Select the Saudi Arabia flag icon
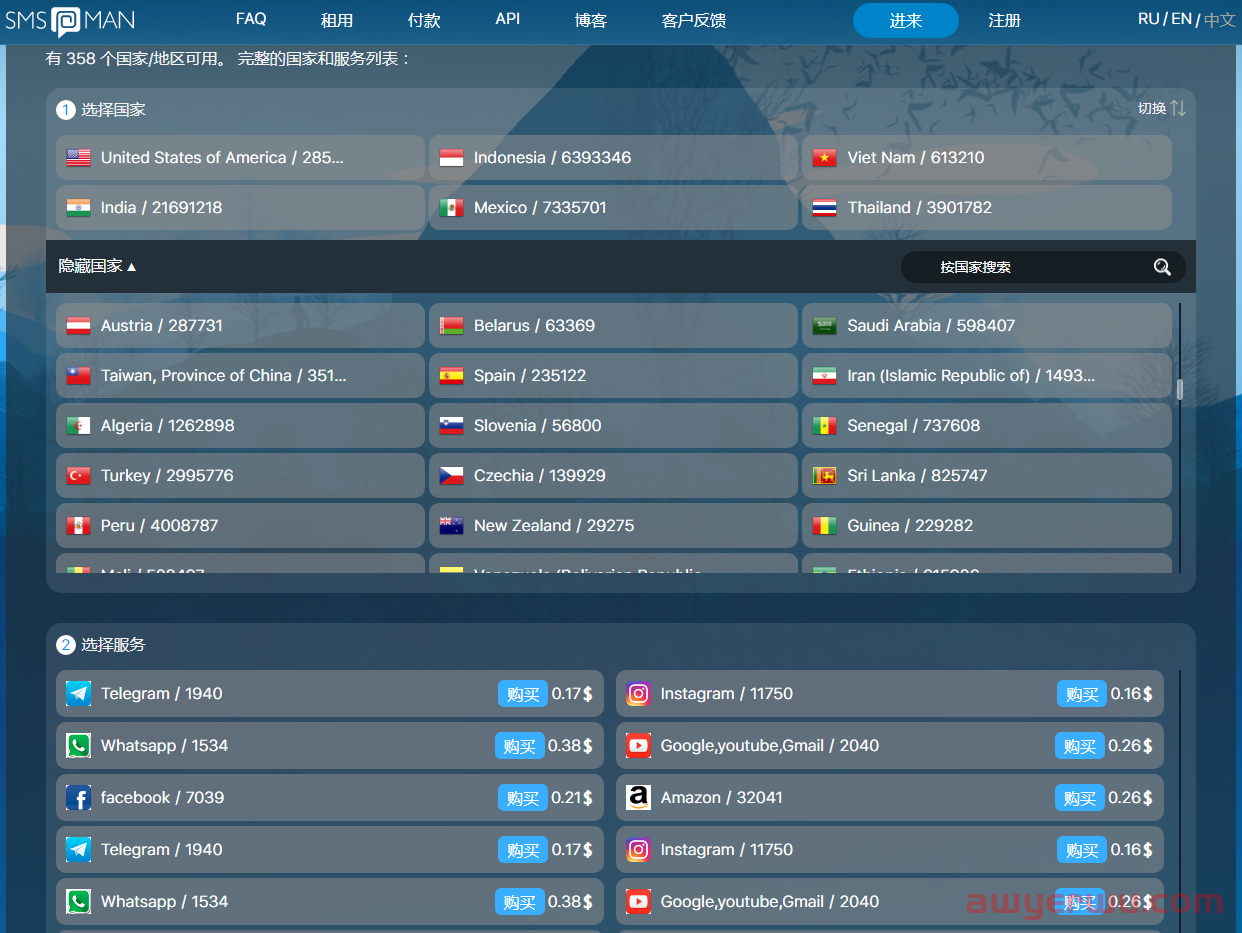This screenshot has height=933, width=1242. 824,326
